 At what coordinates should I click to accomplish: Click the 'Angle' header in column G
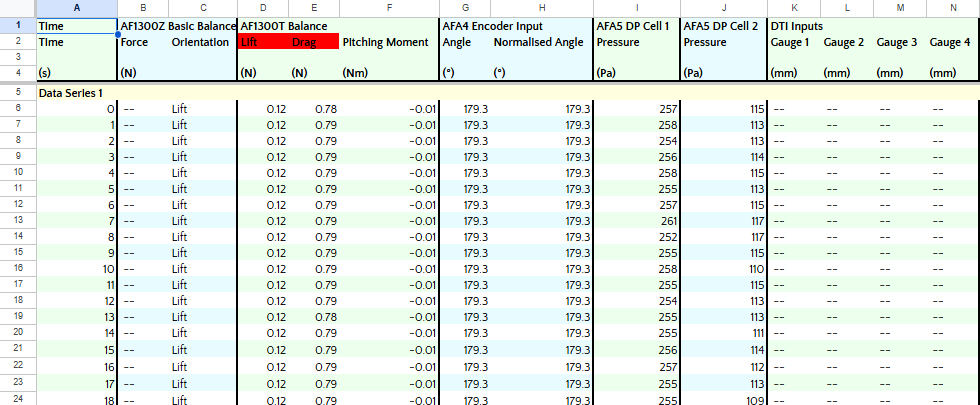(x=465, y=42)
